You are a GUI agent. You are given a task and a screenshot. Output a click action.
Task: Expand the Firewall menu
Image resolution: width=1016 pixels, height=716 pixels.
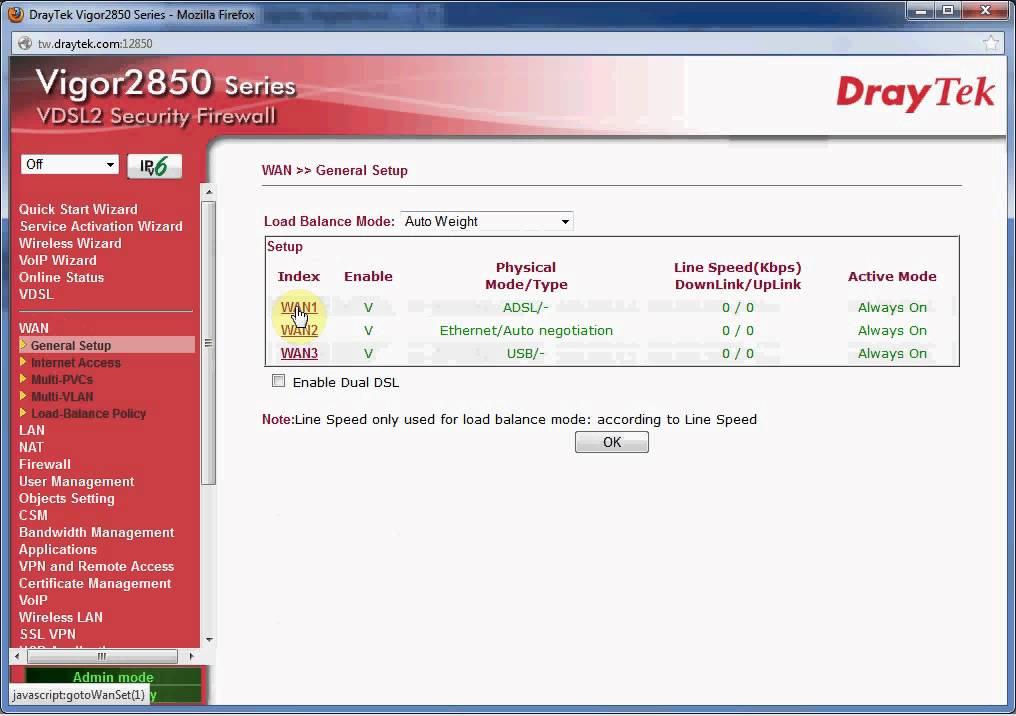pos(45,464)
